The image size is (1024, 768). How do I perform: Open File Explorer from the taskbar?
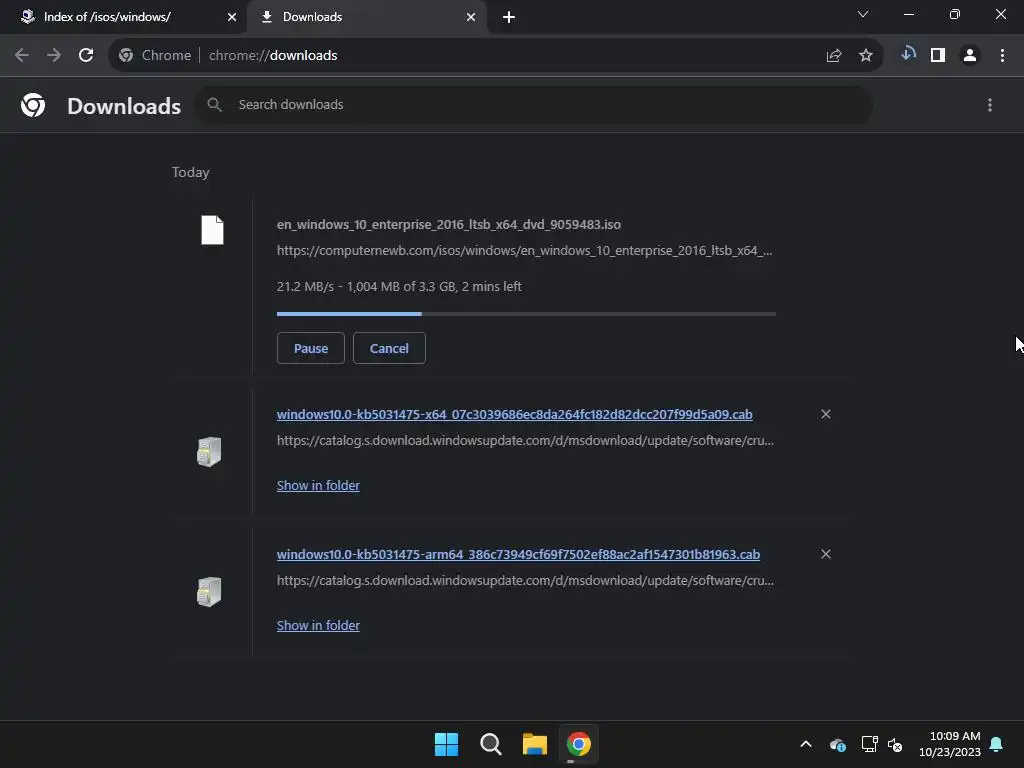tap(534, 744)
